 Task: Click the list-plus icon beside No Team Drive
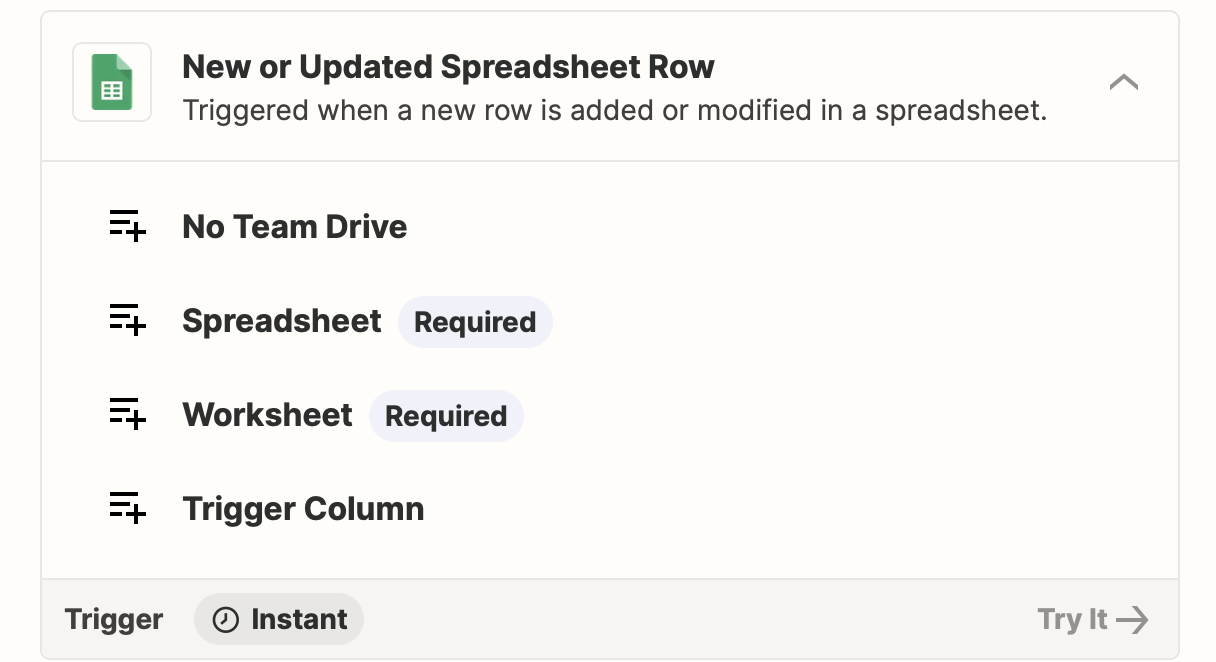click(128, 226)
